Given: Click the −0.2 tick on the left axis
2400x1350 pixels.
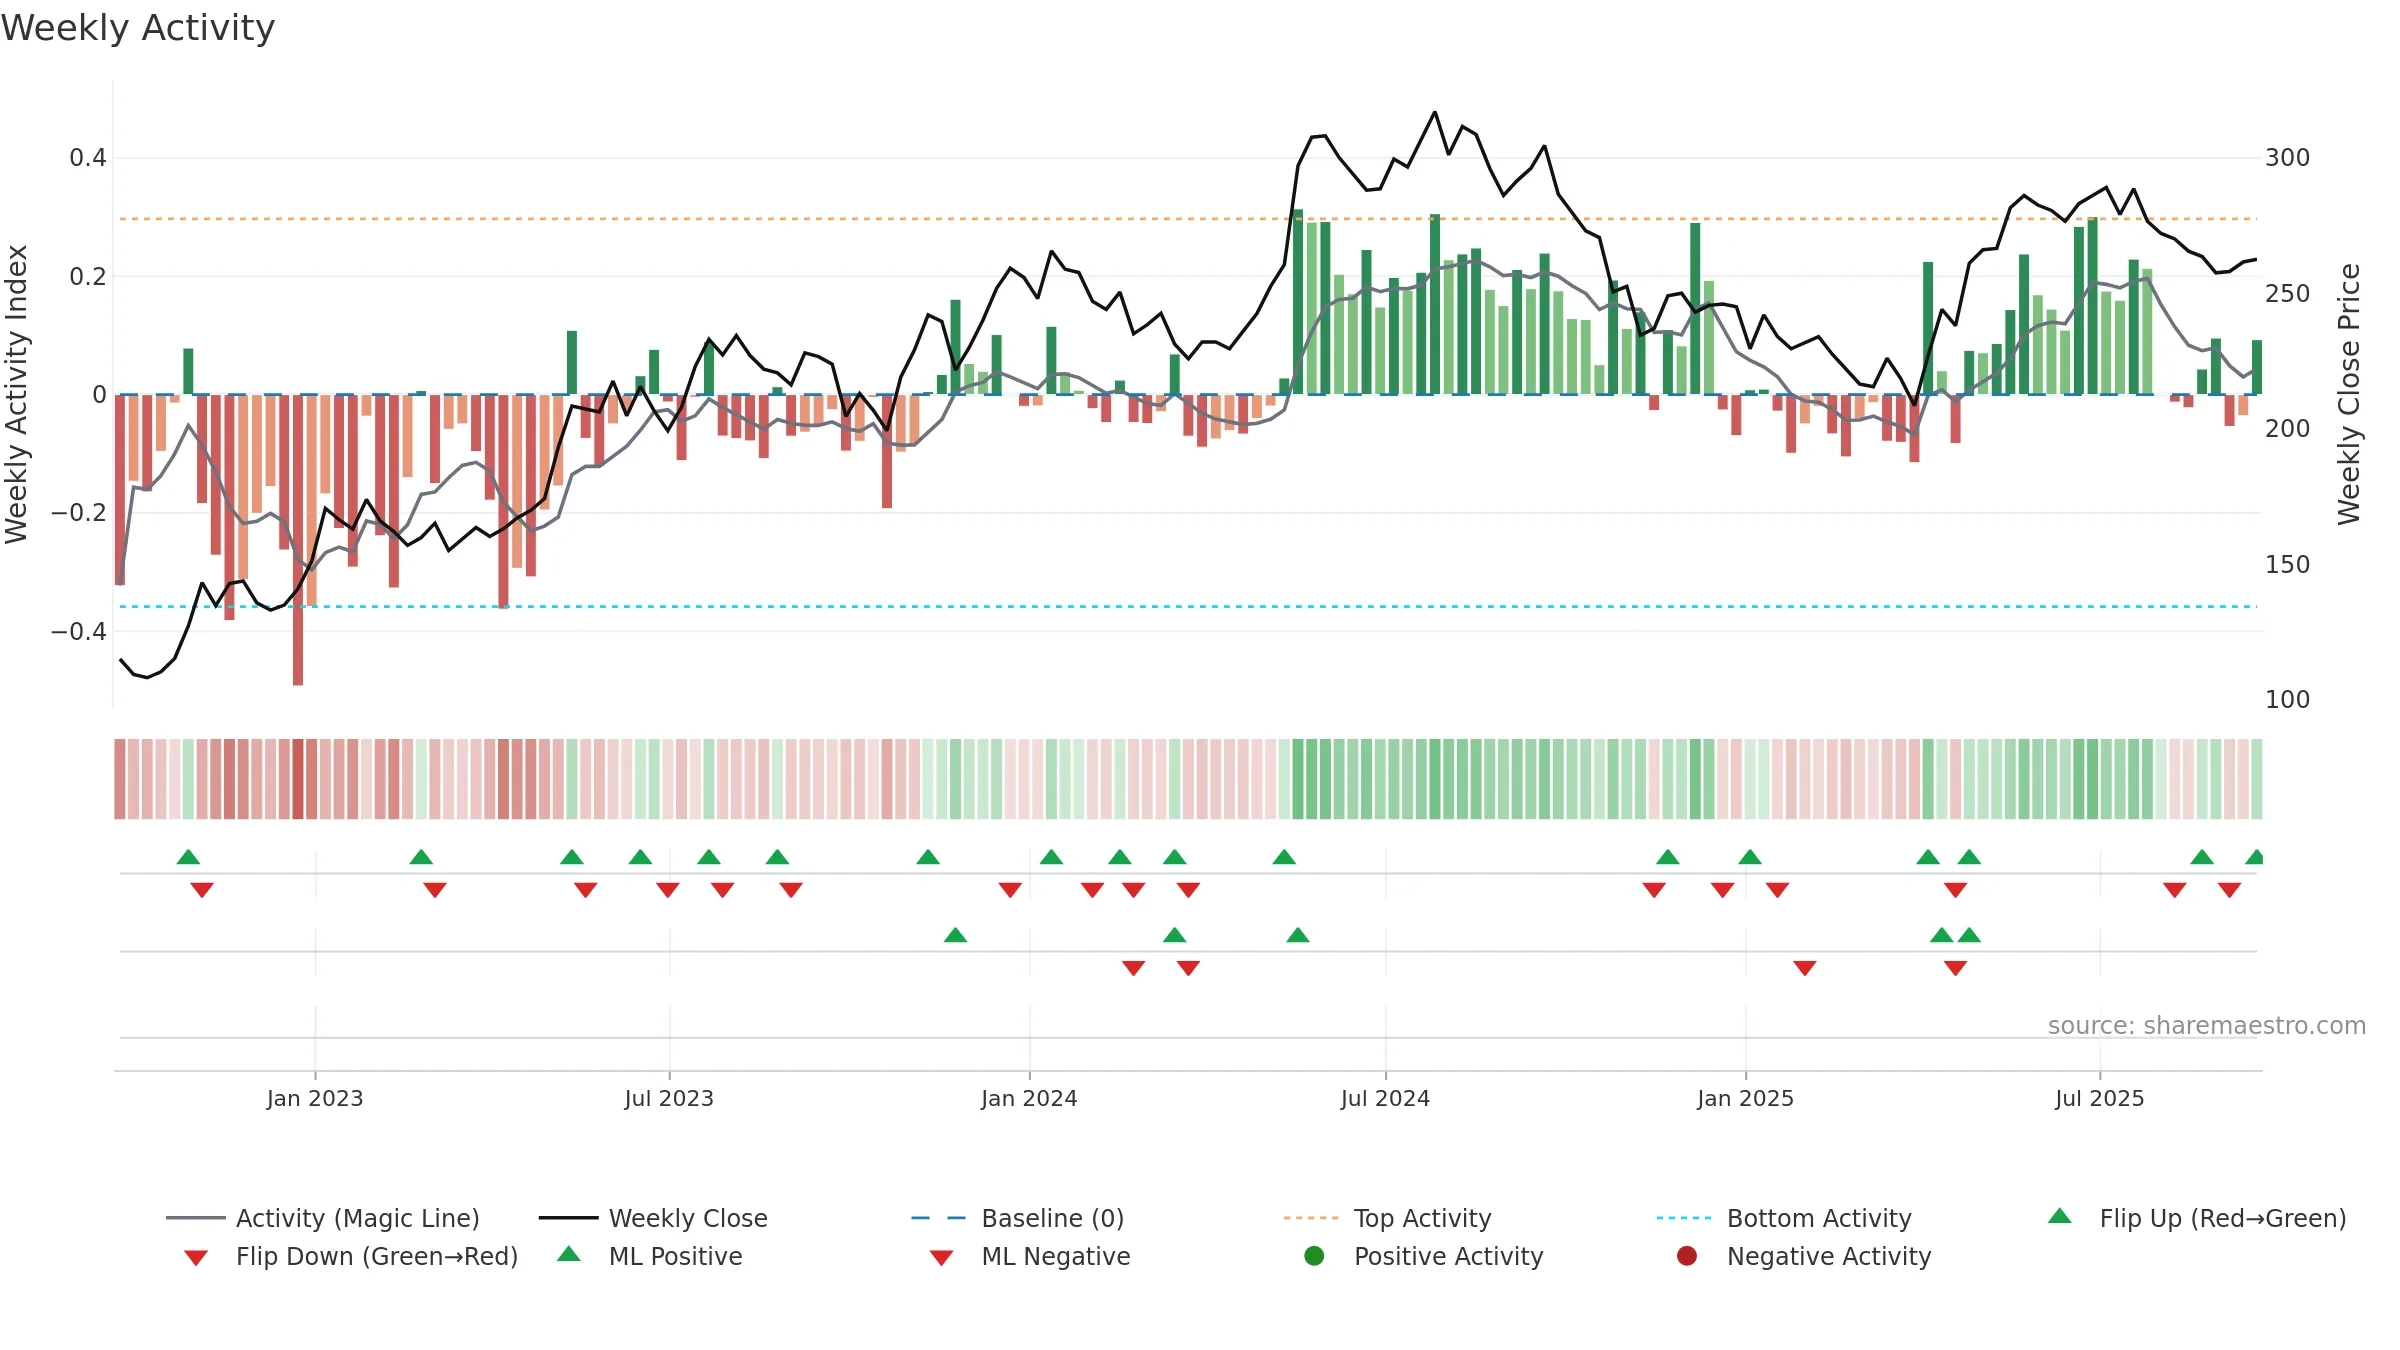Looking at the screenshot, I should 79,513.
